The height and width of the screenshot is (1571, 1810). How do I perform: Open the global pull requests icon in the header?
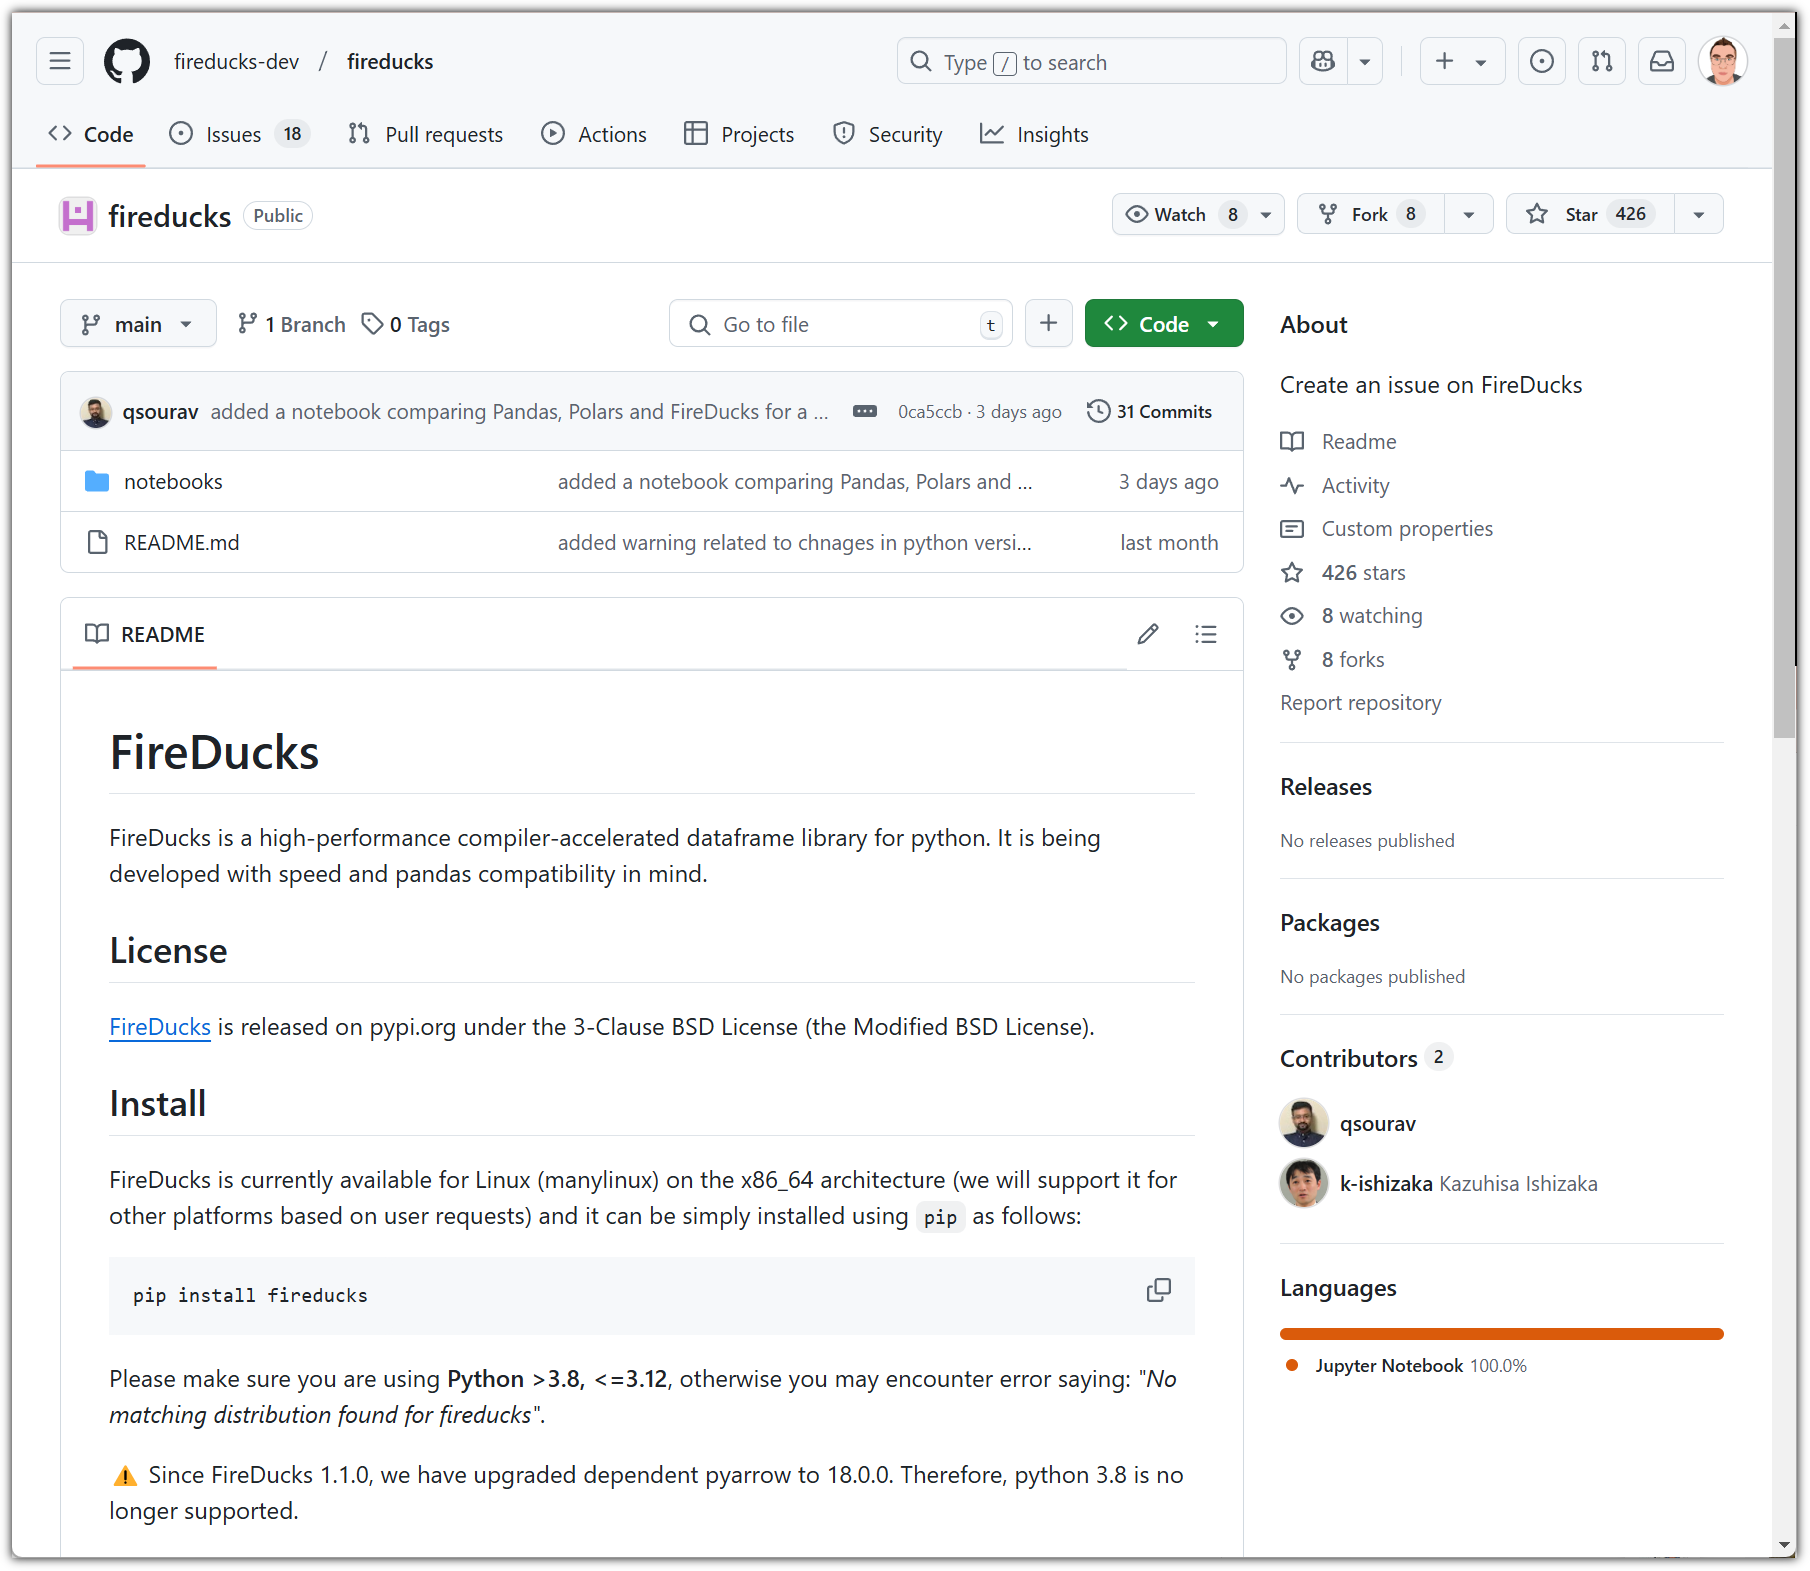[1602, 61]
